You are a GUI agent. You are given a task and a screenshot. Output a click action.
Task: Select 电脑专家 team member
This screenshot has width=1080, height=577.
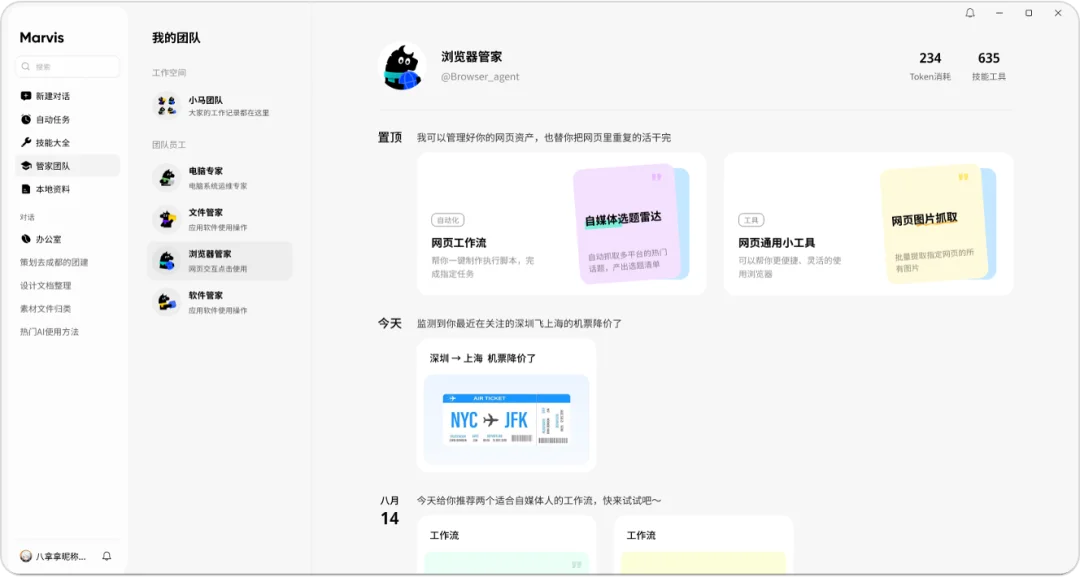(x=220, y=178)
